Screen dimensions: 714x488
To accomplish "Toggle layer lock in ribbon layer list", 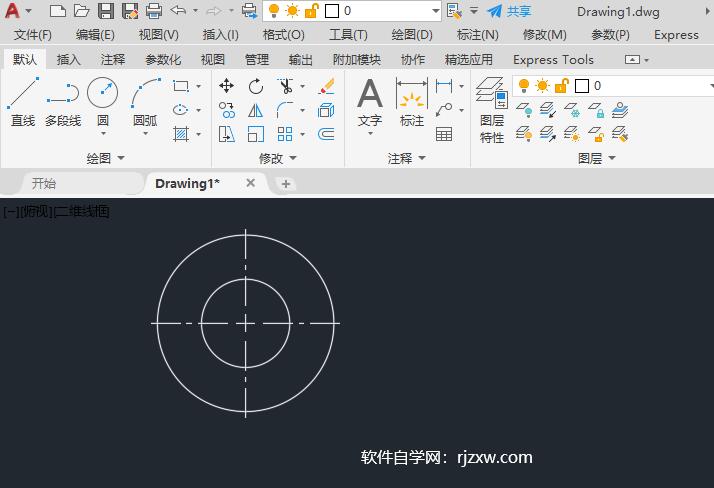I will (x=561, y=85).
